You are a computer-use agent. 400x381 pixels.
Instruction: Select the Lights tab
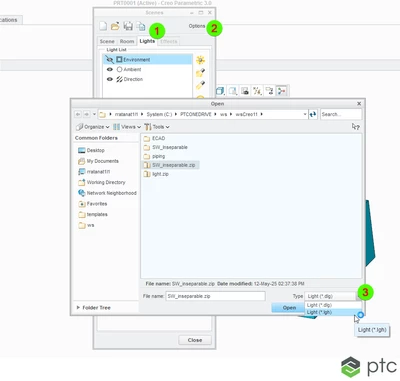[147, 41]
